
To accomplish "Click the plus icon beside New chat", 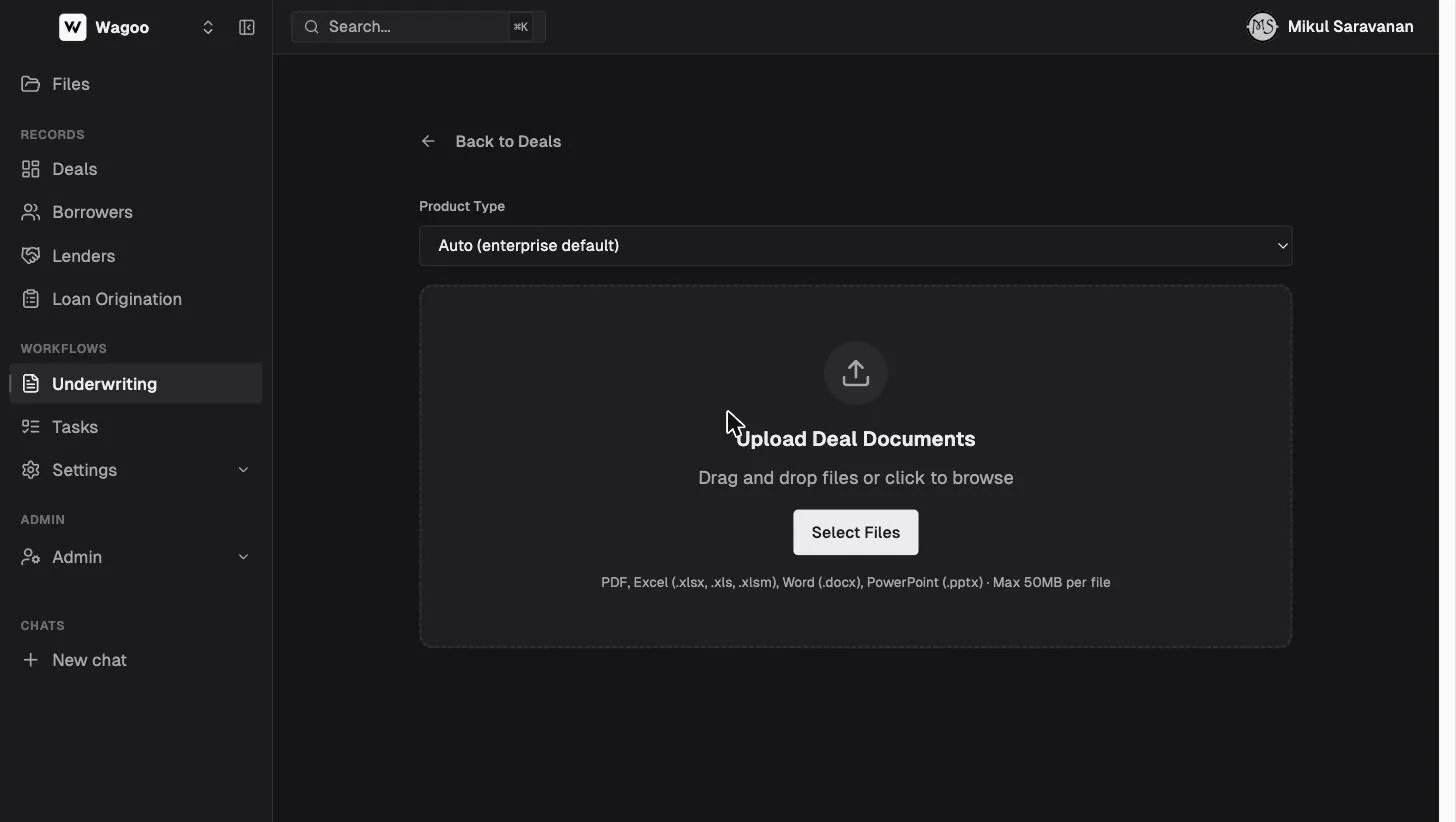I will (x=31, y=660).
